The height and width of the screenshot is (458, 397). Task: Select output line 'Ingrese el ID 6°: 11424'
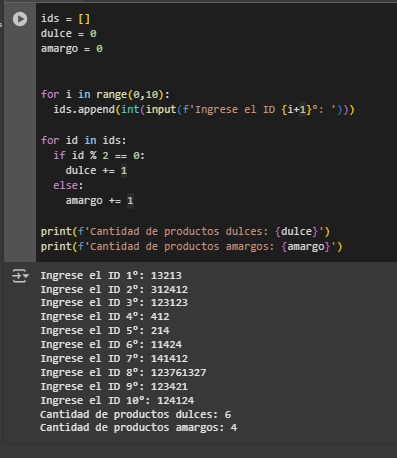(x=111, y=345)
